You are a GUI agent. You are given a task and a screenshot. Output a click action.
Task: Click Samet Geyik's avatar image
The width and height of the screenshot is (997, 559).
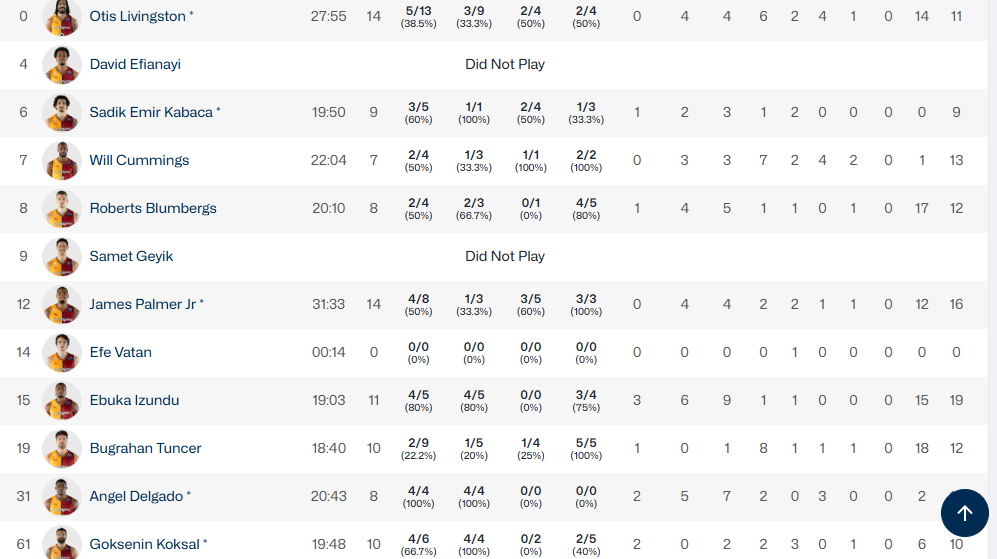click(x=62, y=256)
